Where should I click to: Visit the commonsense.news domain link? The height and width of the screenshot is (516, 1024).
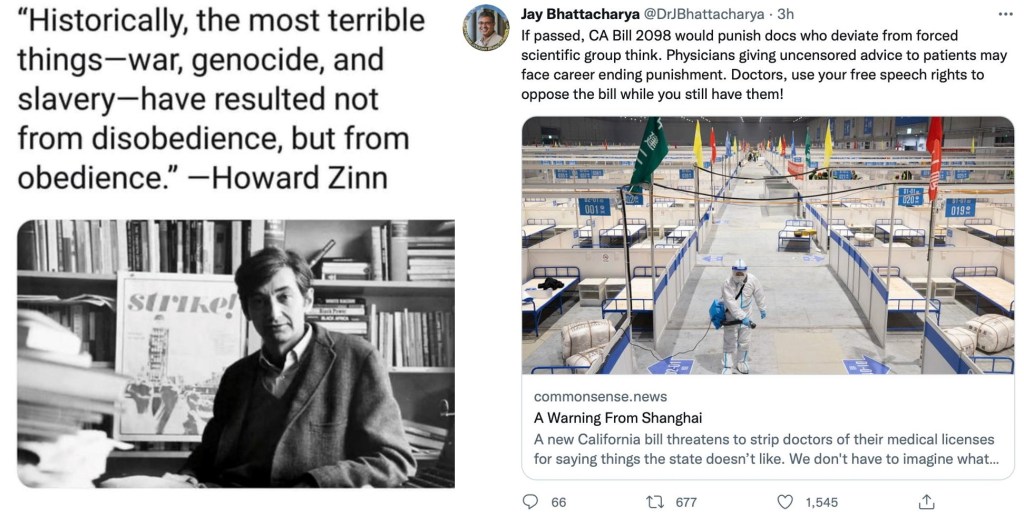600,397
